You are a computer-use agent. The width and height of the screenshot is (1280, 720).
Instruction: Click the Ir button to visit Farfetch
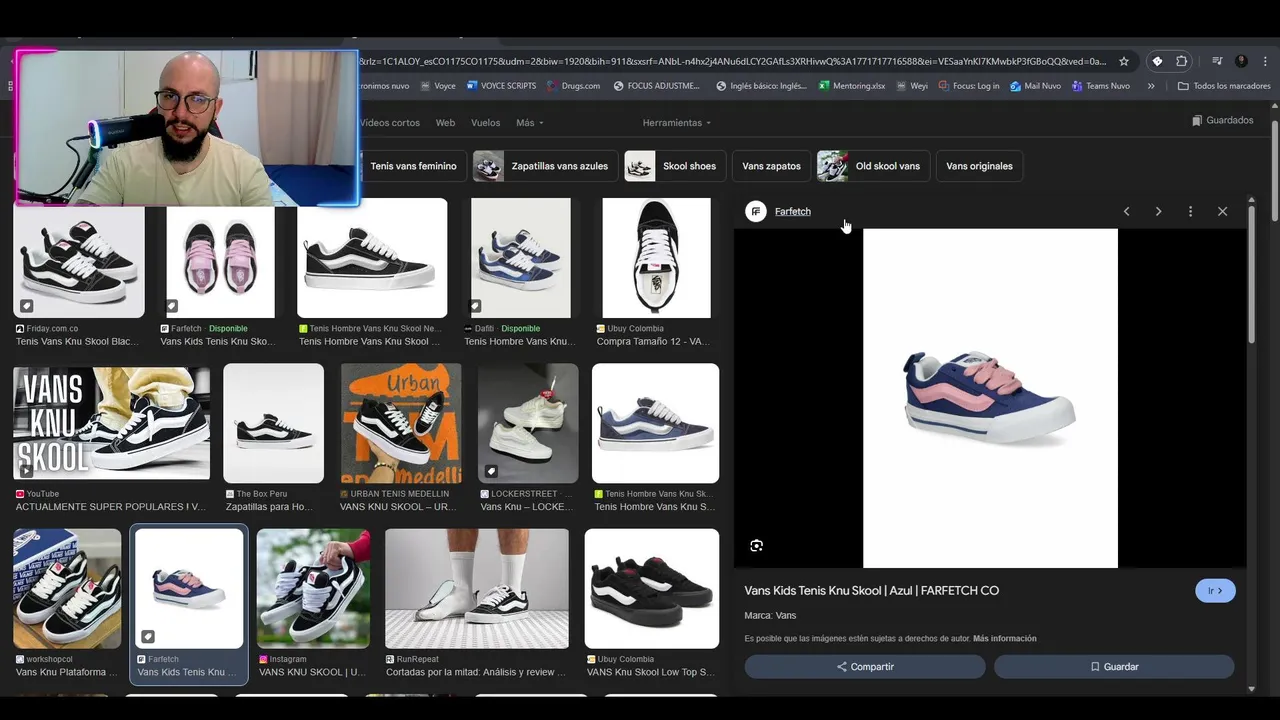[1215, 591]
